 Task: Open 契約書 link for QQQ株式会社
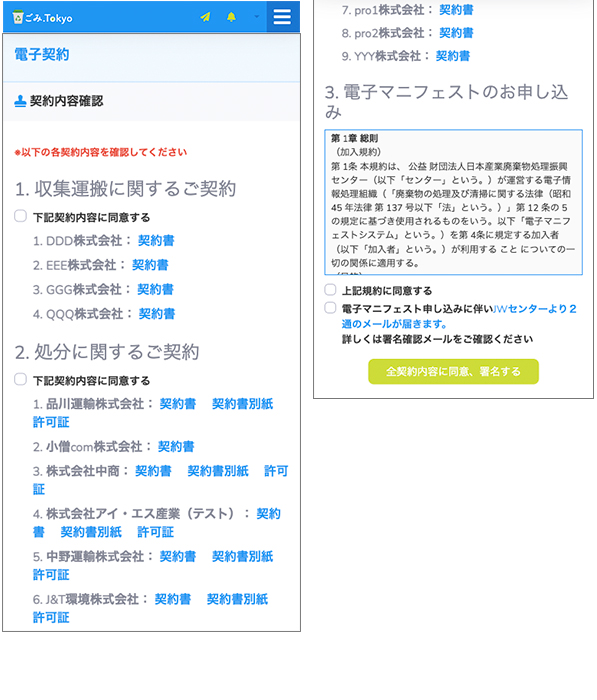[x=157, y=314]
